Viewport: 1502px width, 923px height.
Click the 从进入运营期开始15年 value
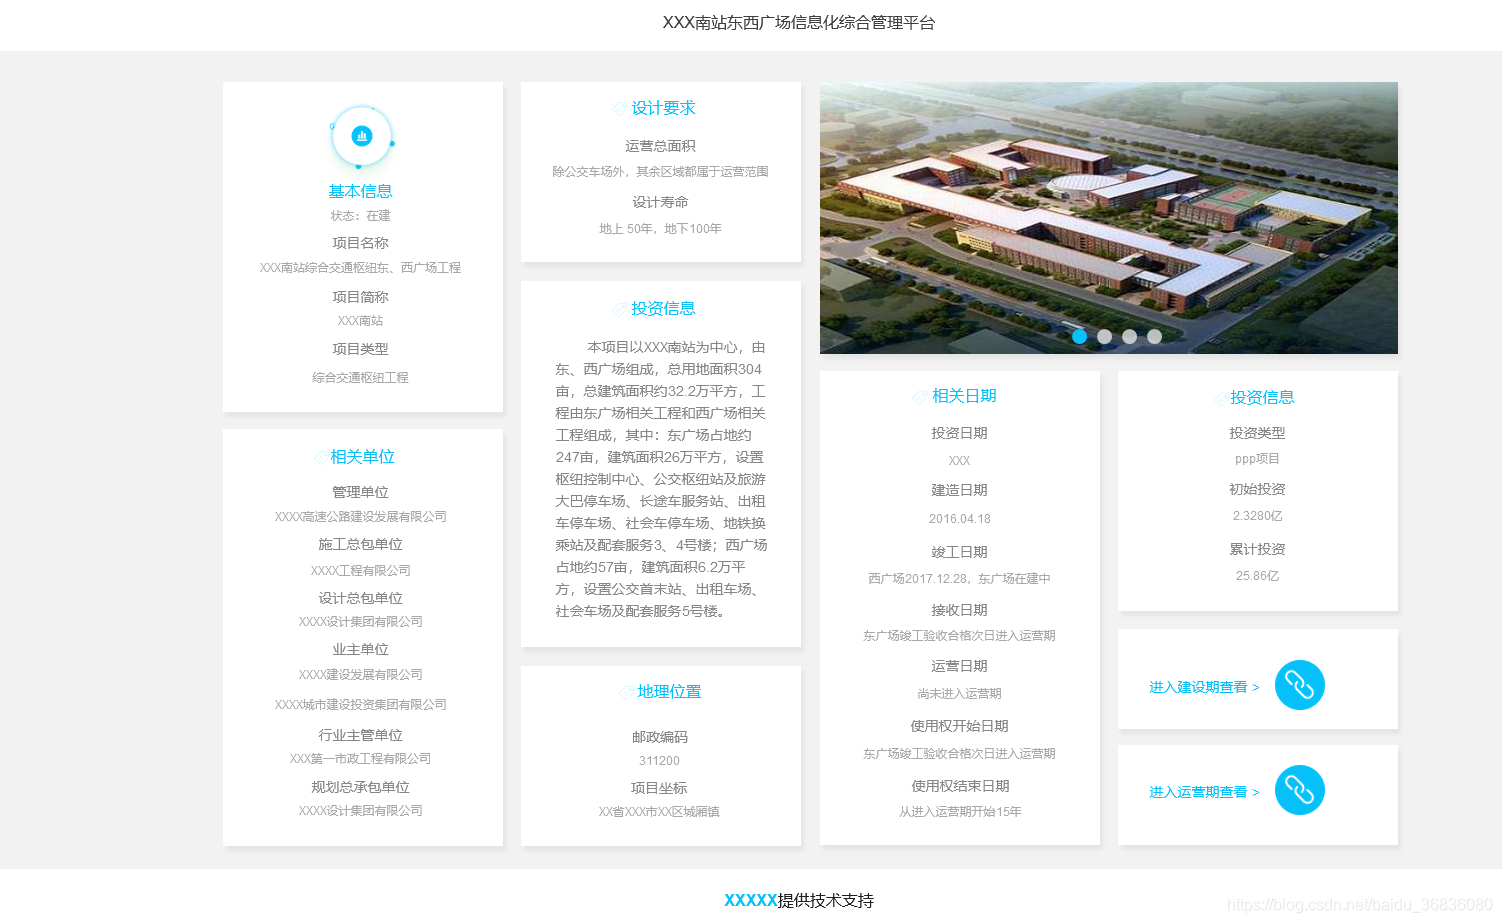pyautogui.click(x=959, y=812)
